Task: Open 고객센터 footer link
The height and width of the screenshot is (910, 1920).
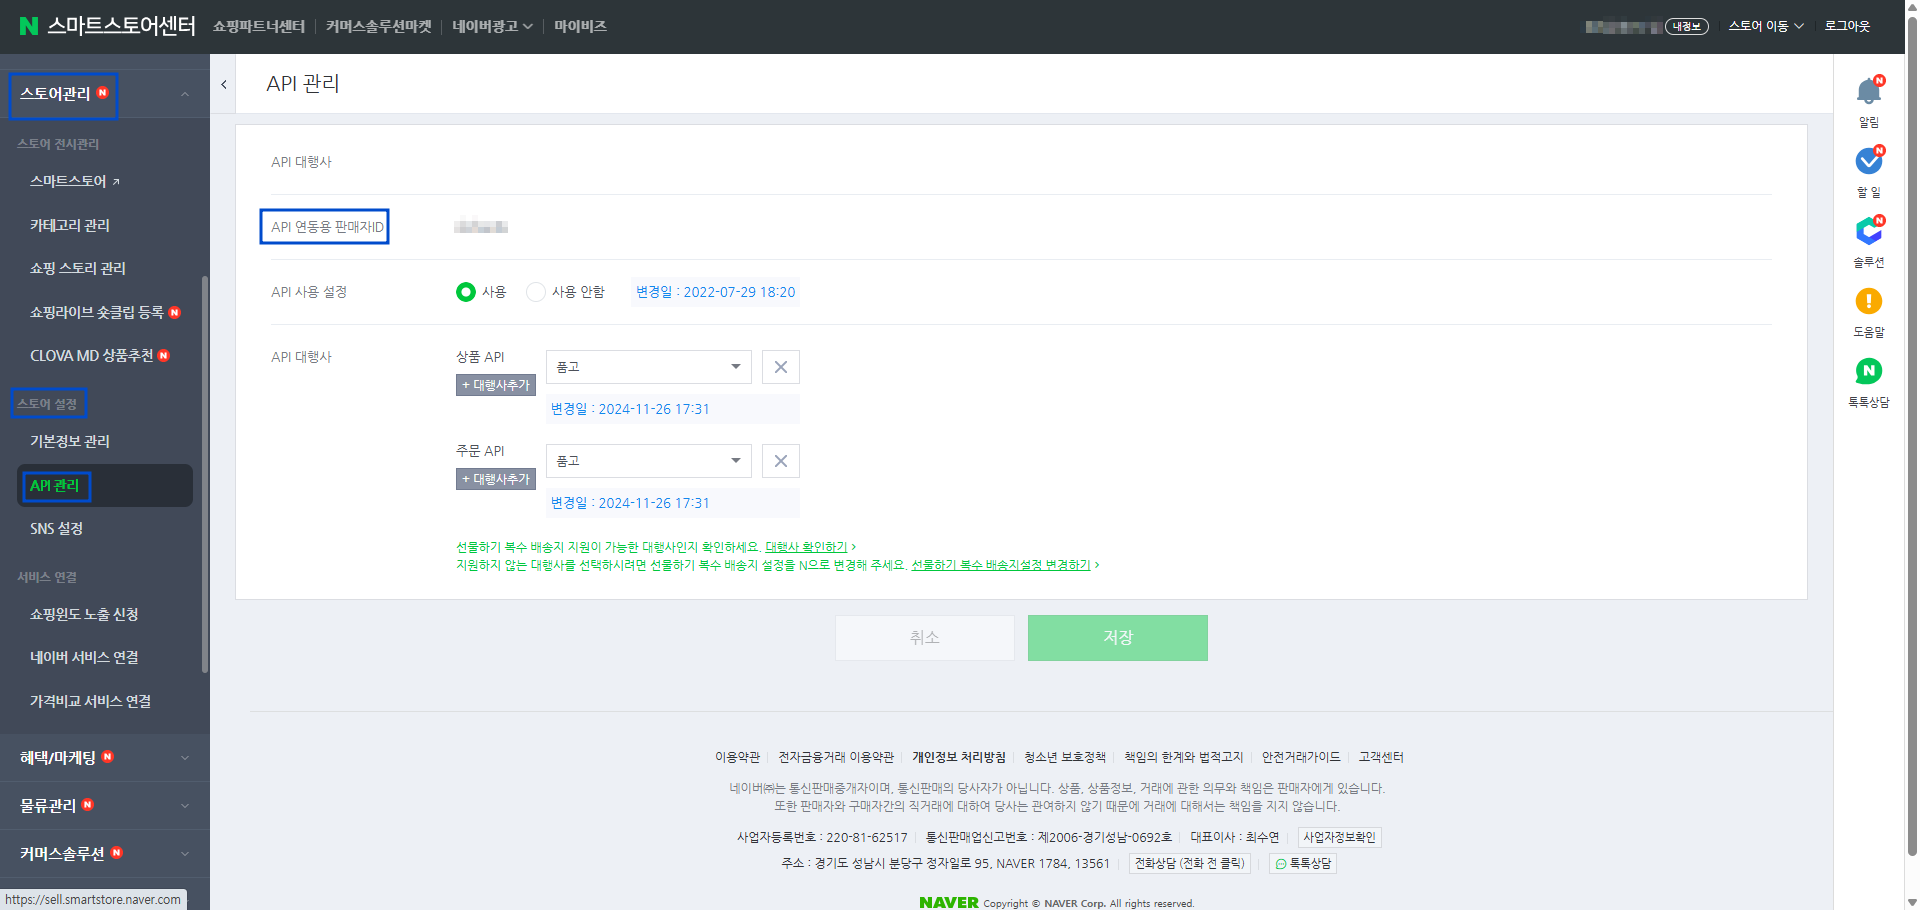Action: [1381, 757]
